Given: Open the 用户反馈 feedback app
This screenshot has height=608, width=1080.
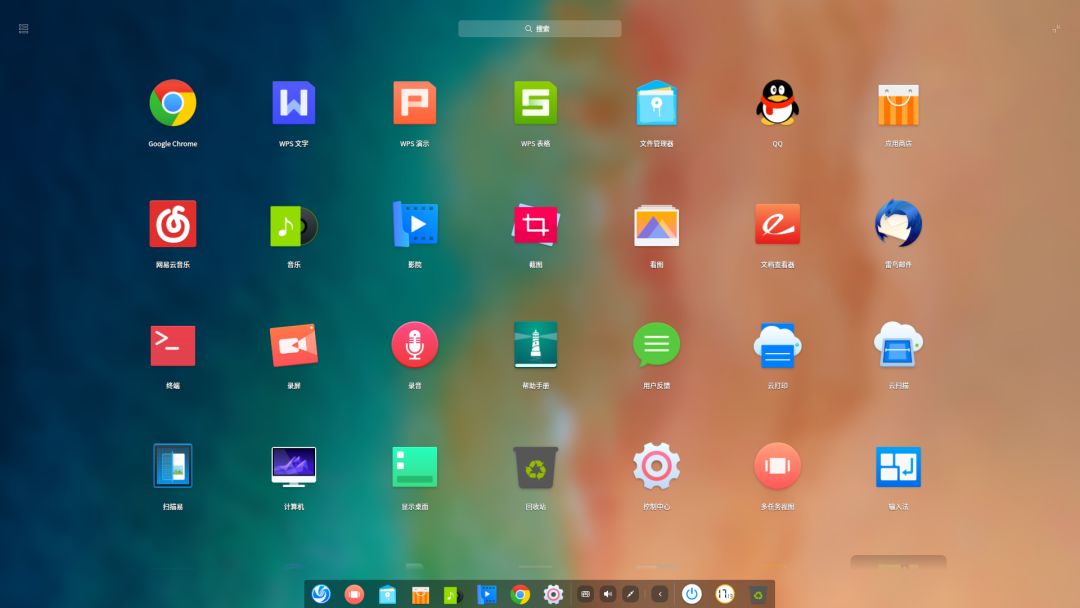Looking at the screenshot, I should click(x=656, y=344).
